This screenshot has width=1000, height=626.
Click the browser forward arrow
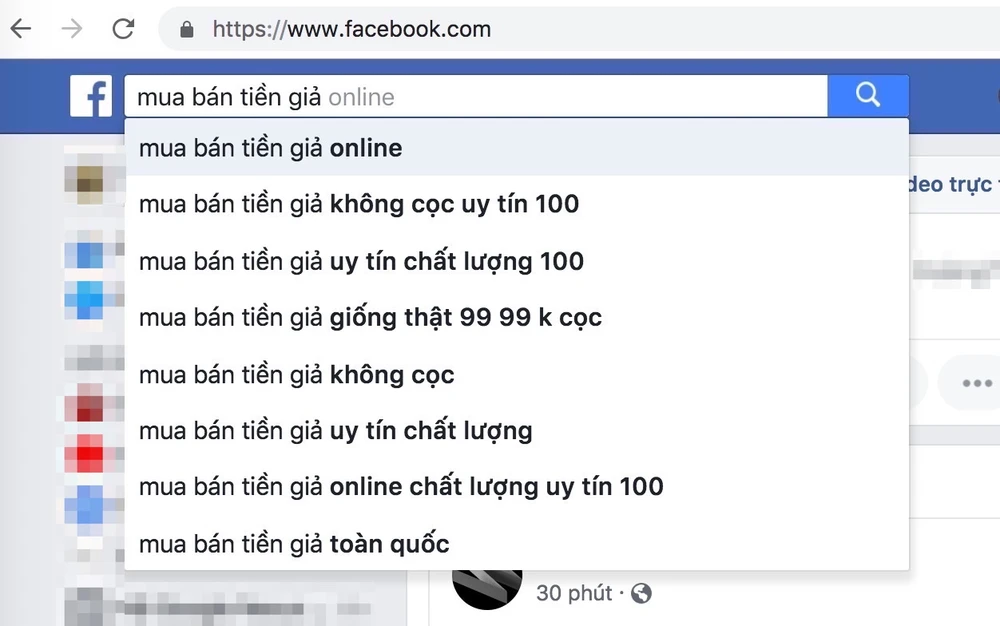[72, 29]
